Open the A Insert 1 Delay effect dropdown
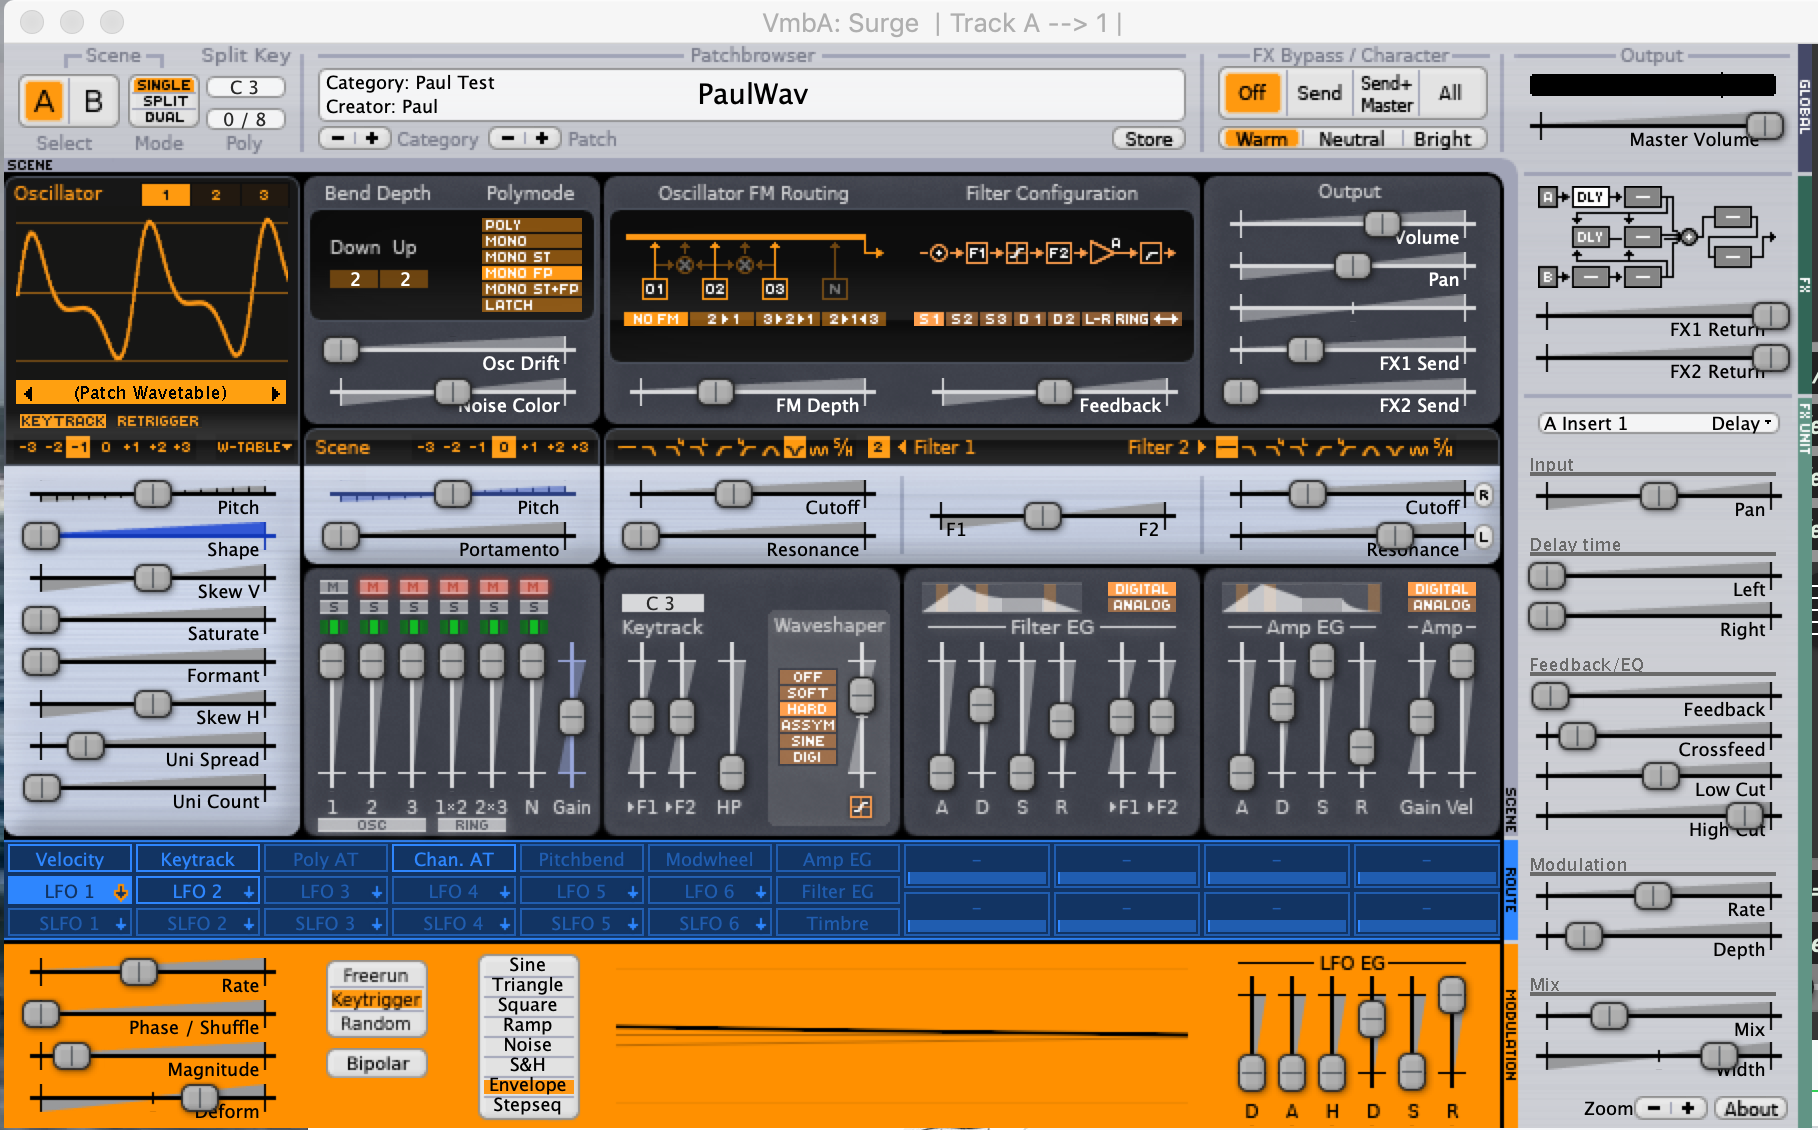Screen dimensions: 1818x1130 click(x=1658, y=423)
